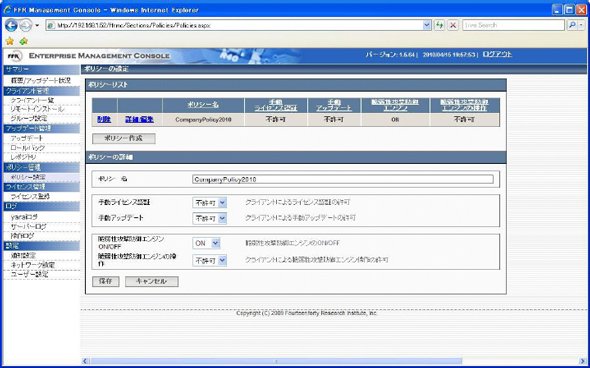Click the Live Search magnifier icon
The height and width of the screenshot is (368, 590).
pyautogui.click(x=572, y=25)
